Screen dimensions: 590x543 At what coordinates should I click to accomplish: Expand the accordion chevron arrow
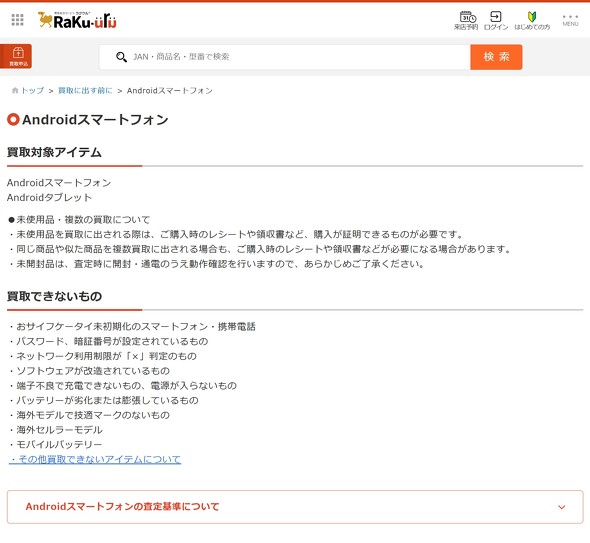[561, 507]
